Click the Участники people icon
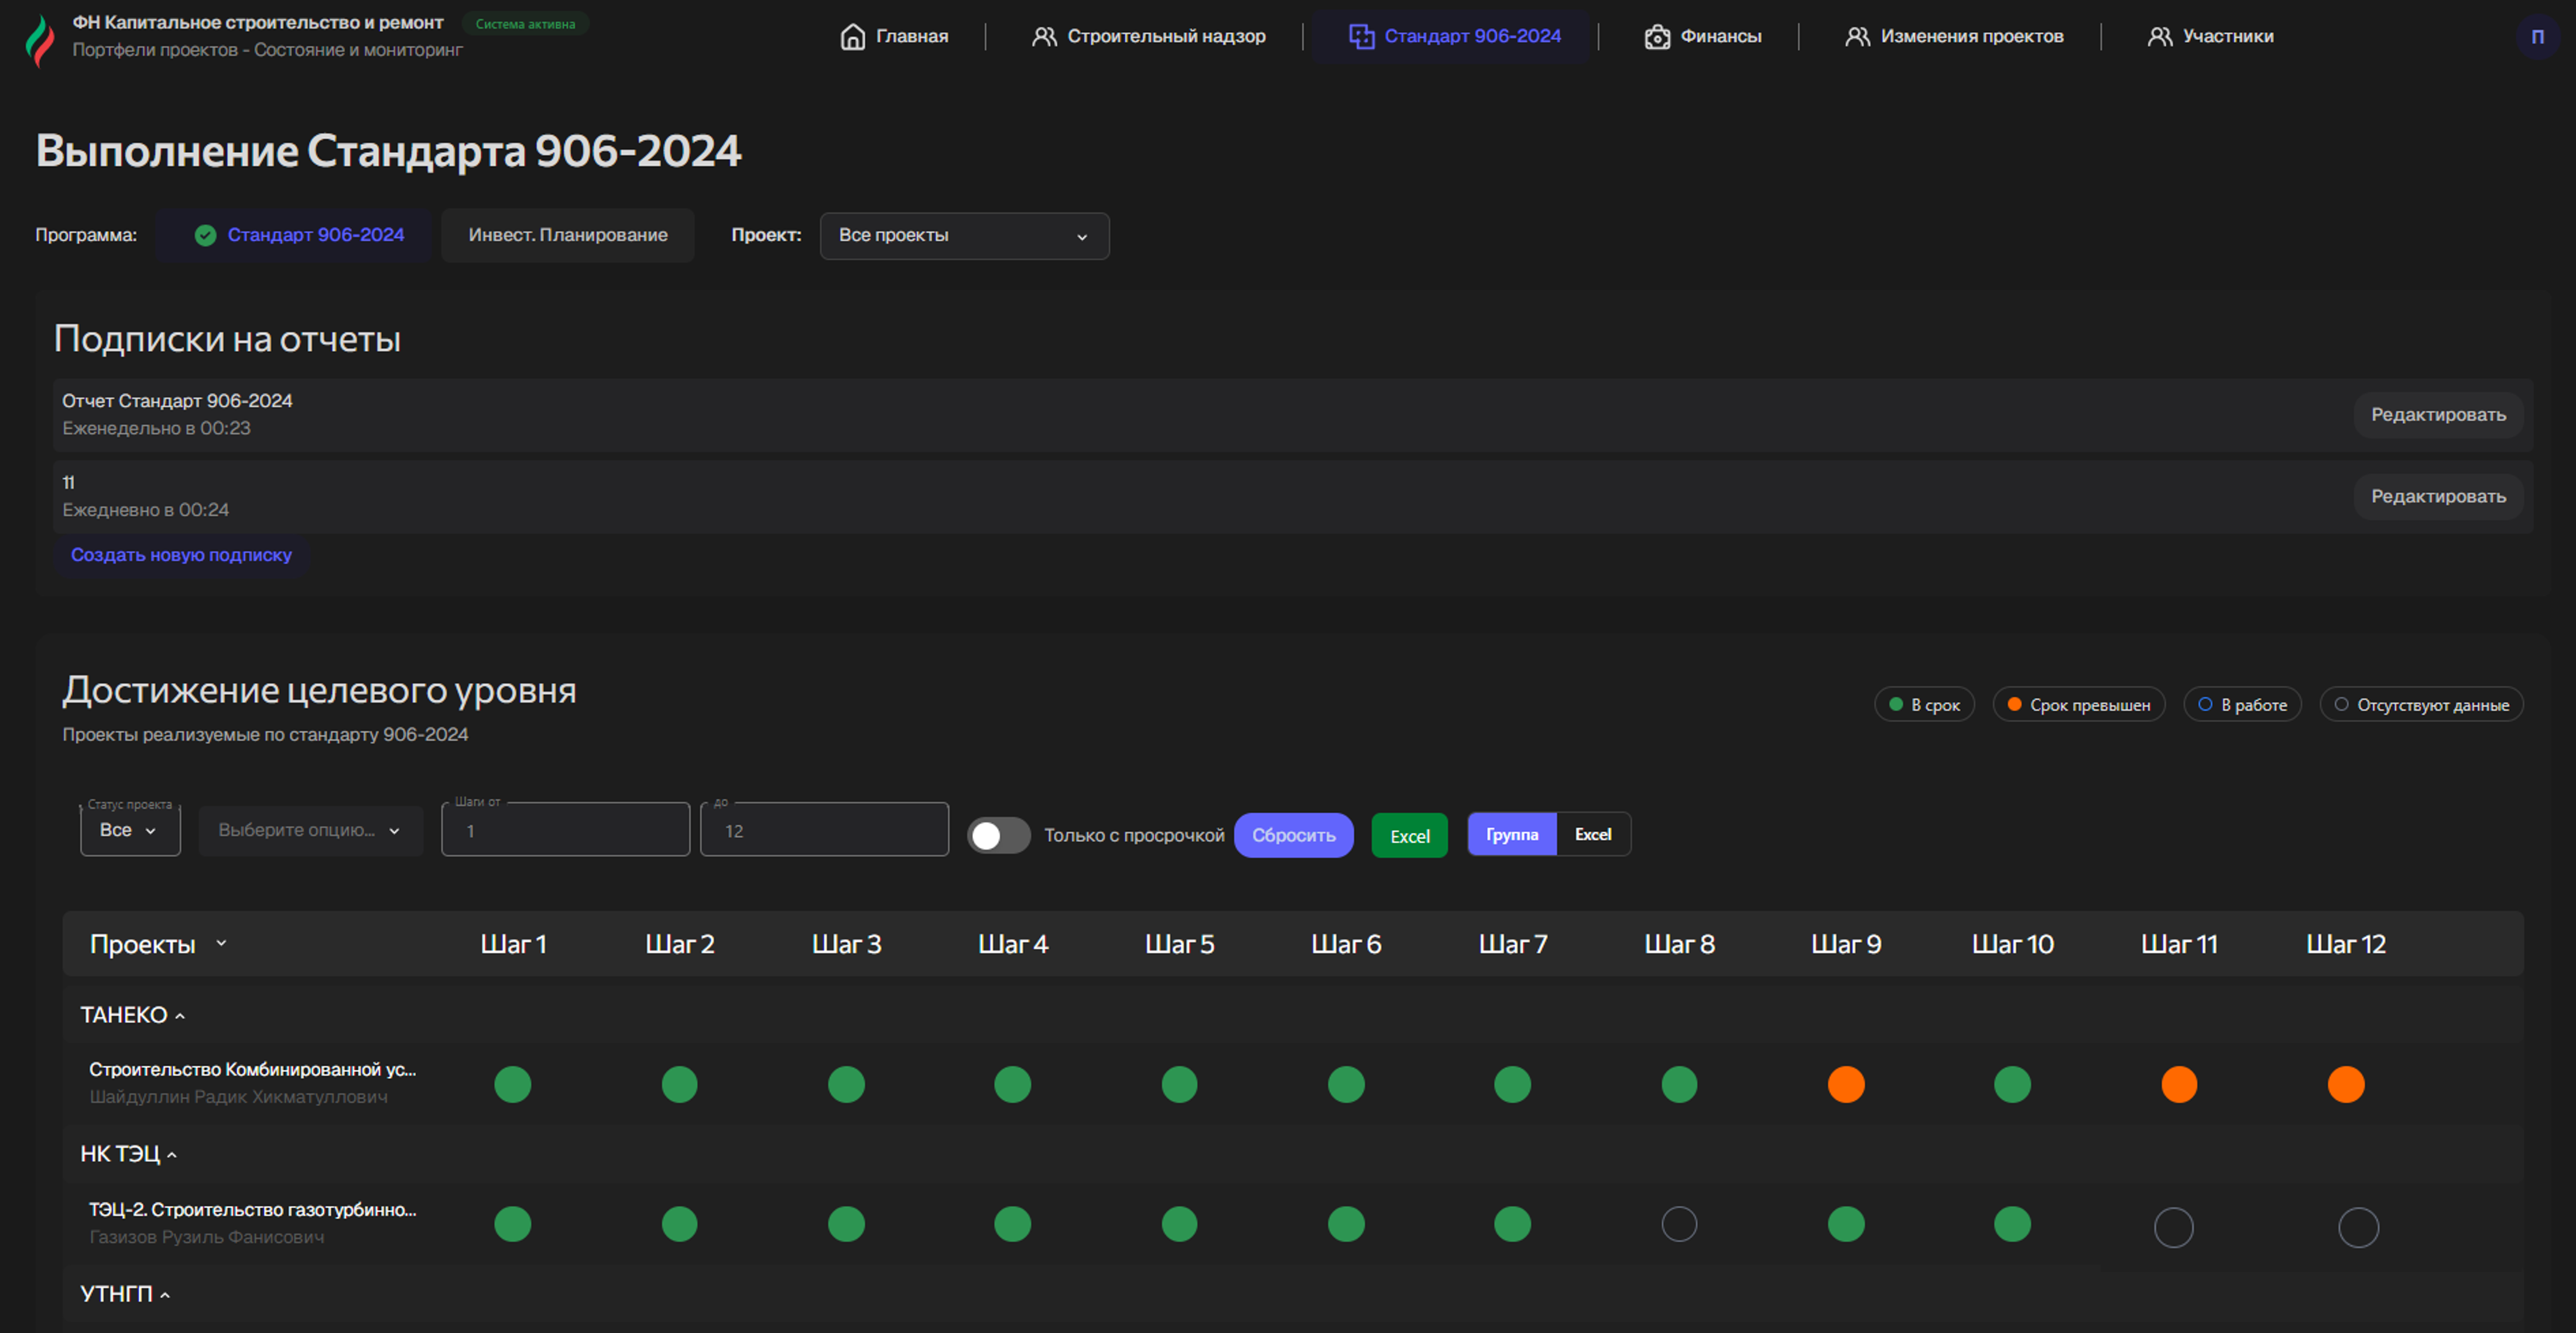 pos(2159,37)
